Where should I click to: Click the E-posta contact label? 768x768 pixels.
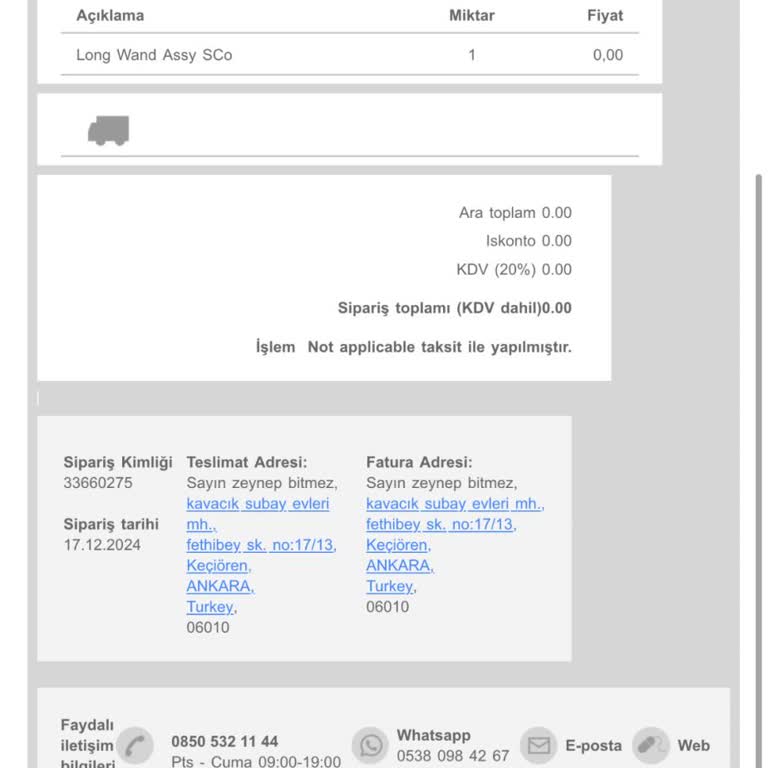click(x=593, y=746)
